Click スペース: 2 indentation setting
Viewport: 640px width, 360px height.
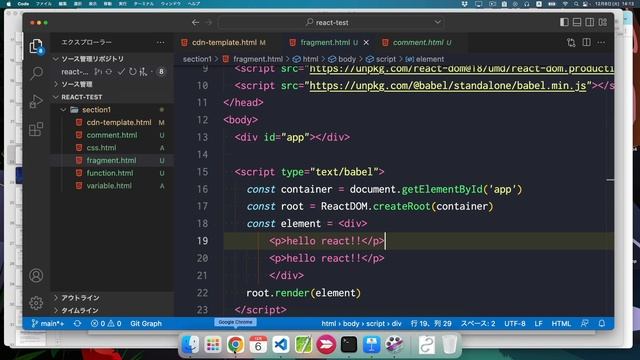coord(478,324)
